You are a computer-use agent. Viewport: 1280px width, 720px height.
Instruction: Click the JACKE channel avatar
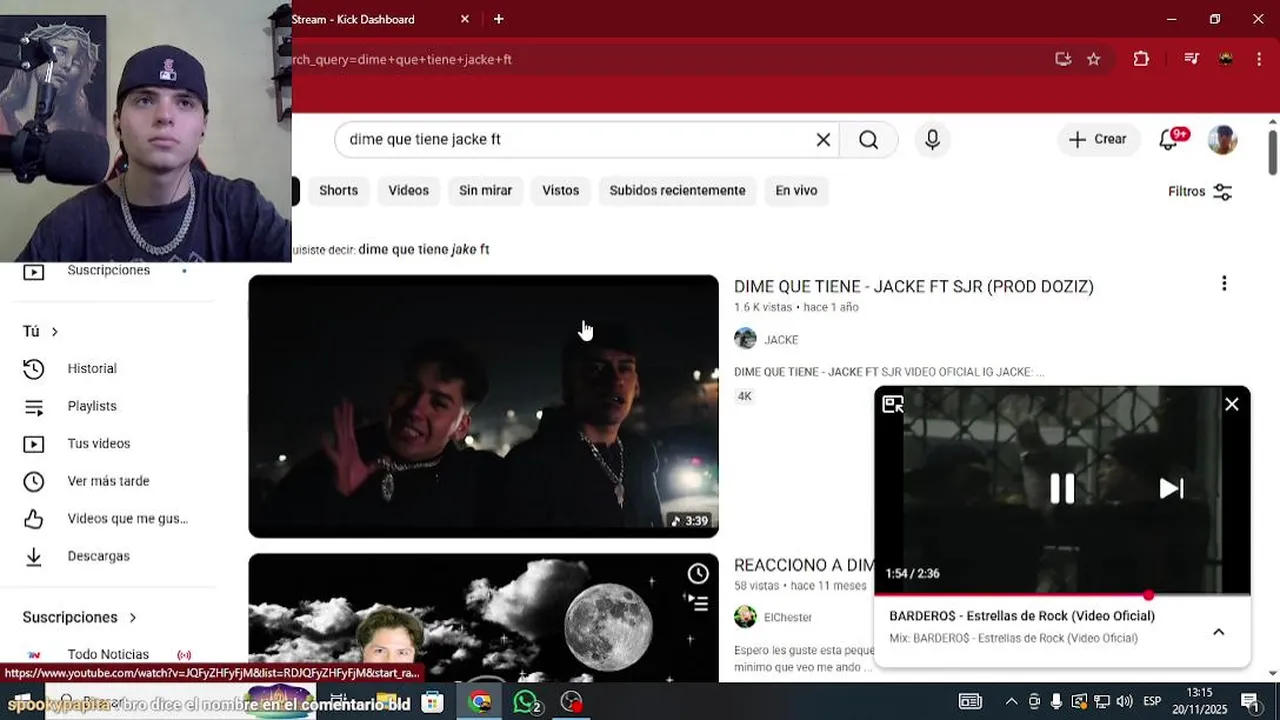(745, 338)
